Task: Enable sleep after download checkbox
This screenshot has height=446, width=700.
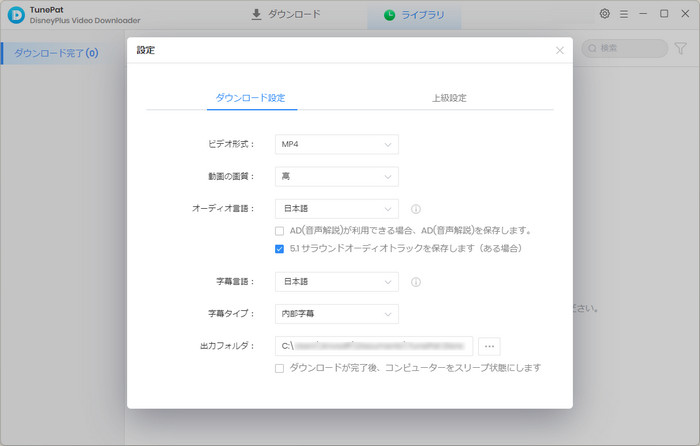Action: 279,368
